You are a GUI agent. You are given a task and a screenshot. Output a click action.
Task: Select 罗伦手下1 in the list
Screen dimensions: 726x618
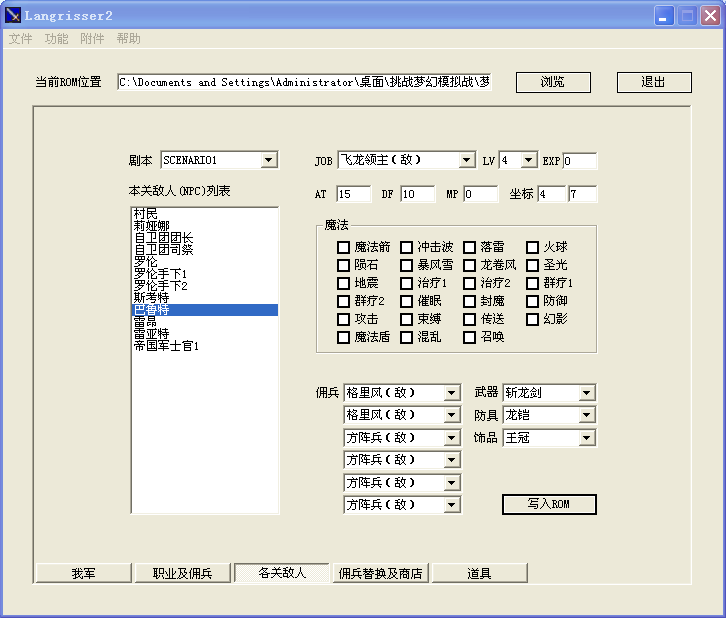205,274
